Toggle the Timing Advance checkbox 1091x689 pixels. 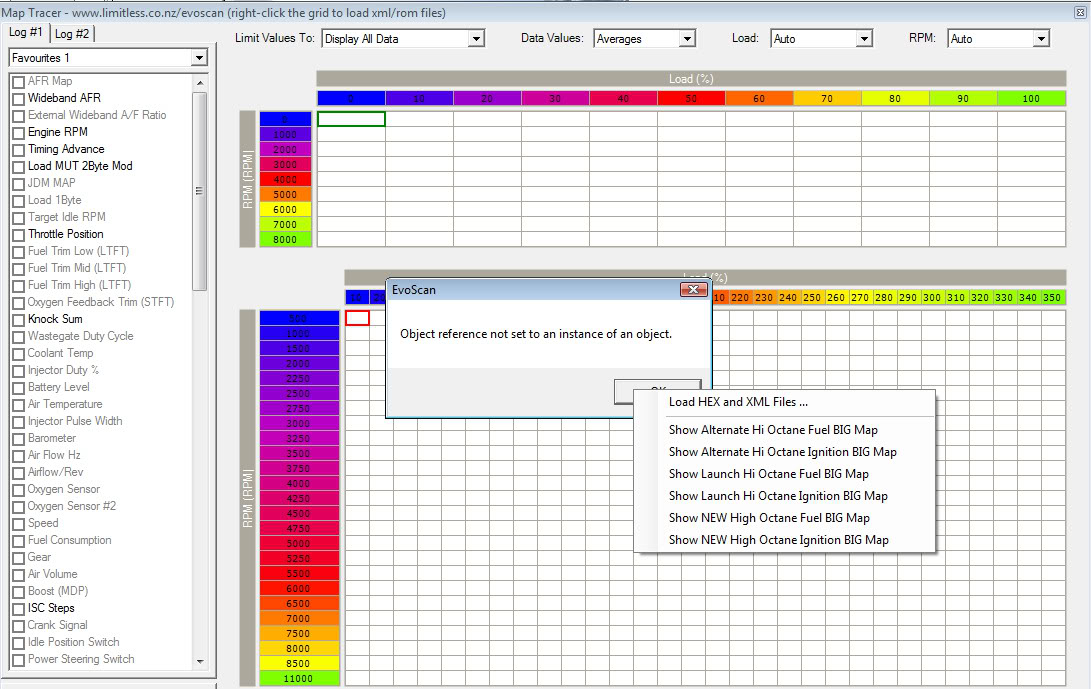click(19, 150)
